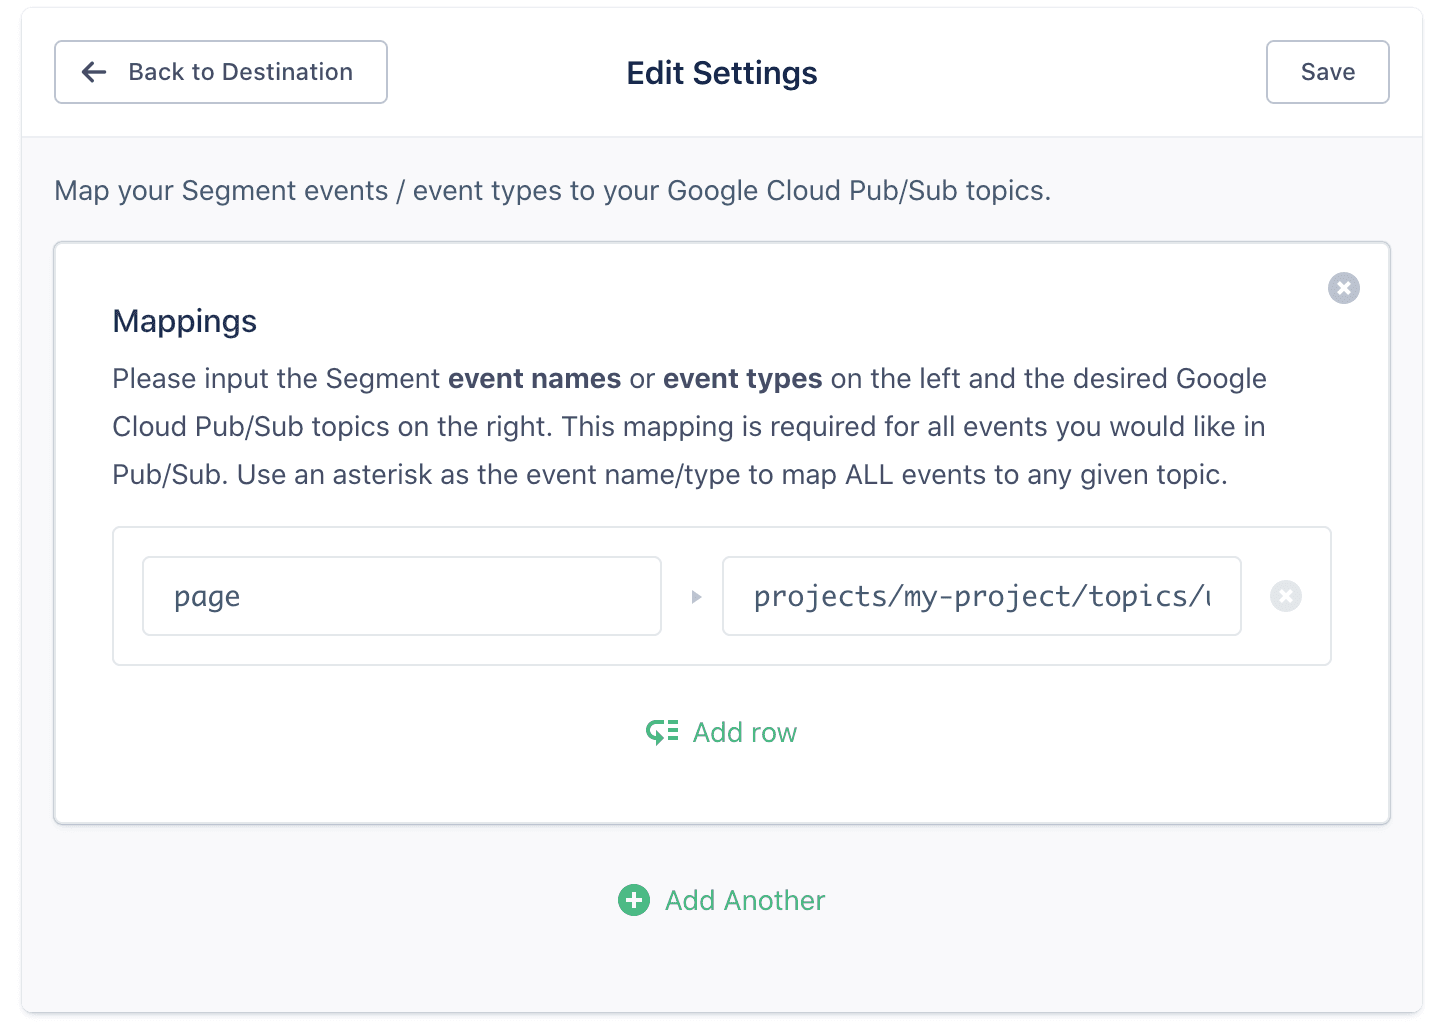Screen dimensions: 1440x1036
Task: Click the Edit Settings heading
Action: point(721,72)
